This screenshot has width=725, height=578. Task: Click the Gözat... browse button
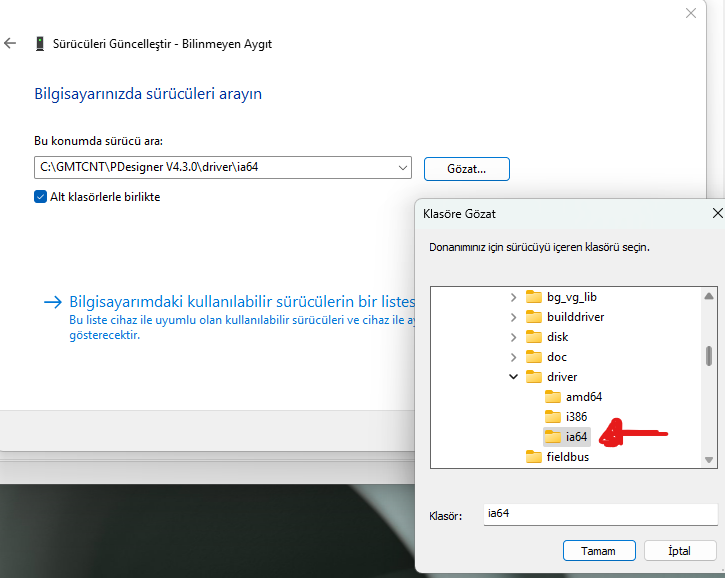pyautogui.click(x=467, y=169)
